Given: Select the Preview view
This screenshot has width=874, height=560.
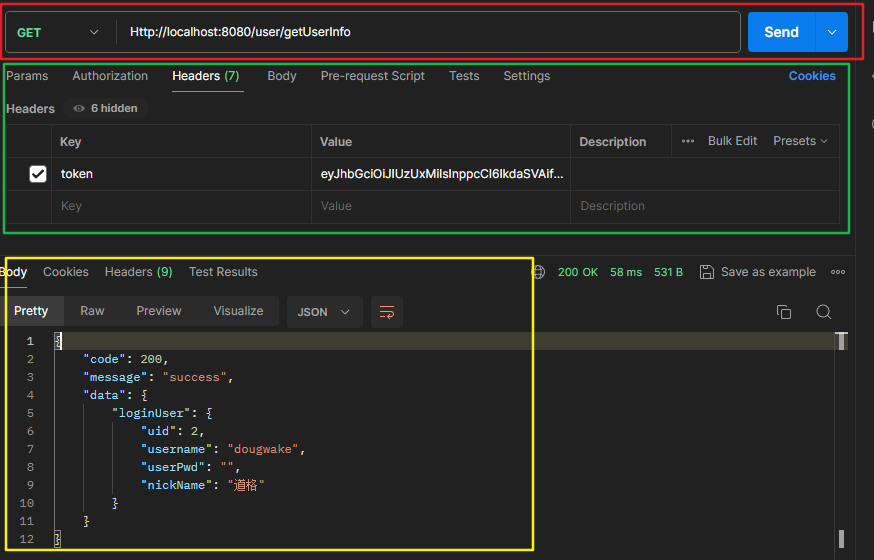Looking at the screenshot, I should point(159,311).
